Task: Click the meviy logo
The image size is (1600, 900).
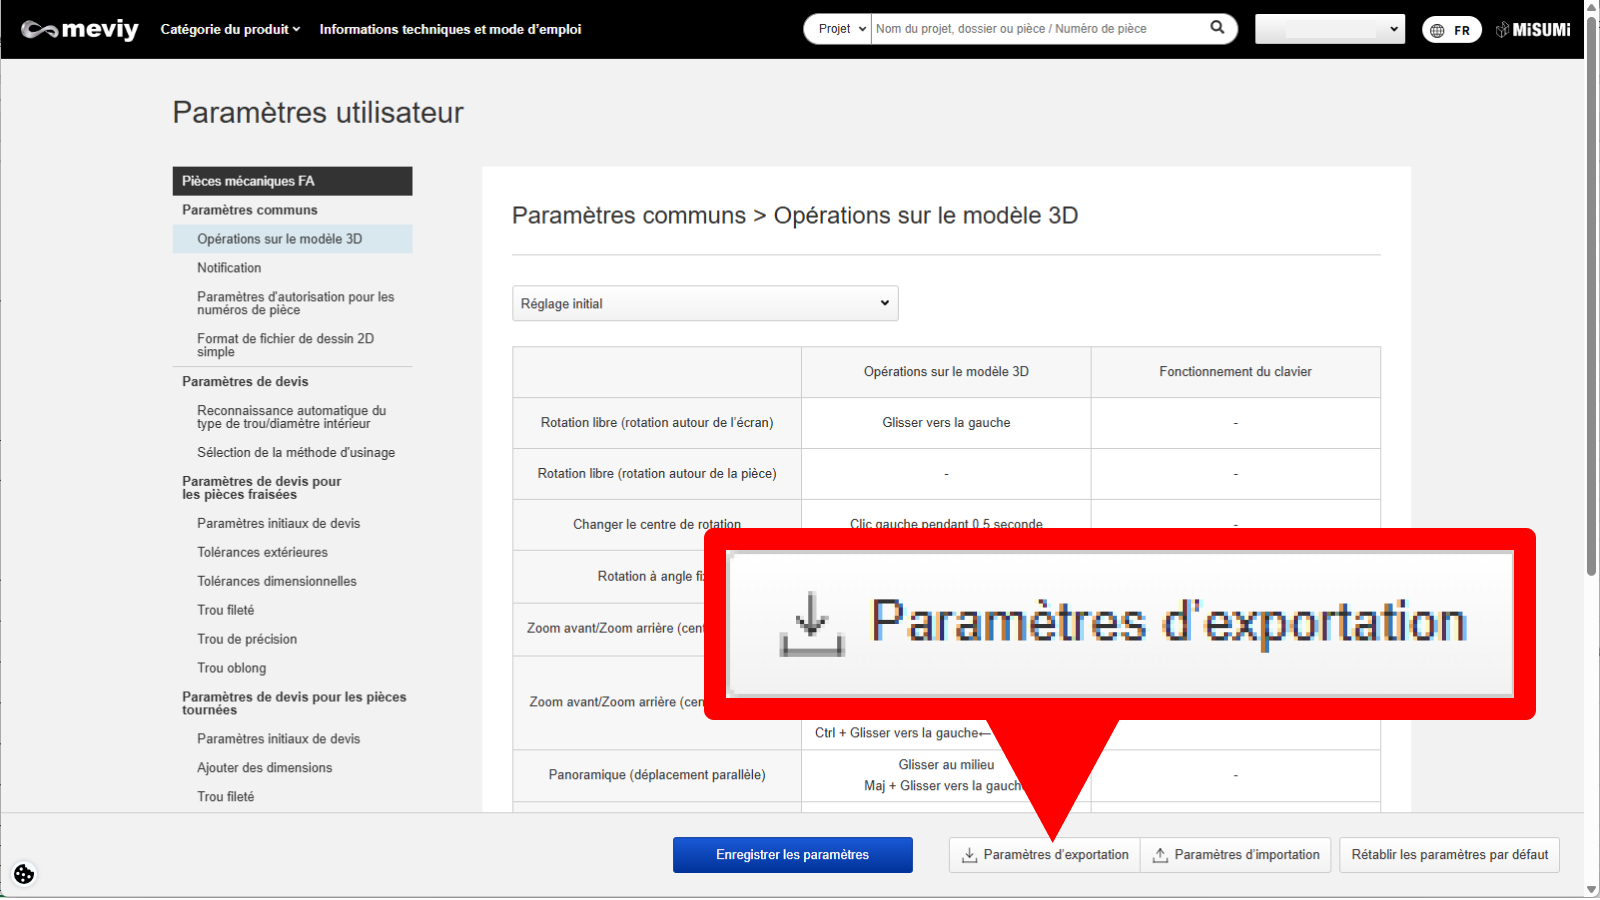Action: (80, 29)
